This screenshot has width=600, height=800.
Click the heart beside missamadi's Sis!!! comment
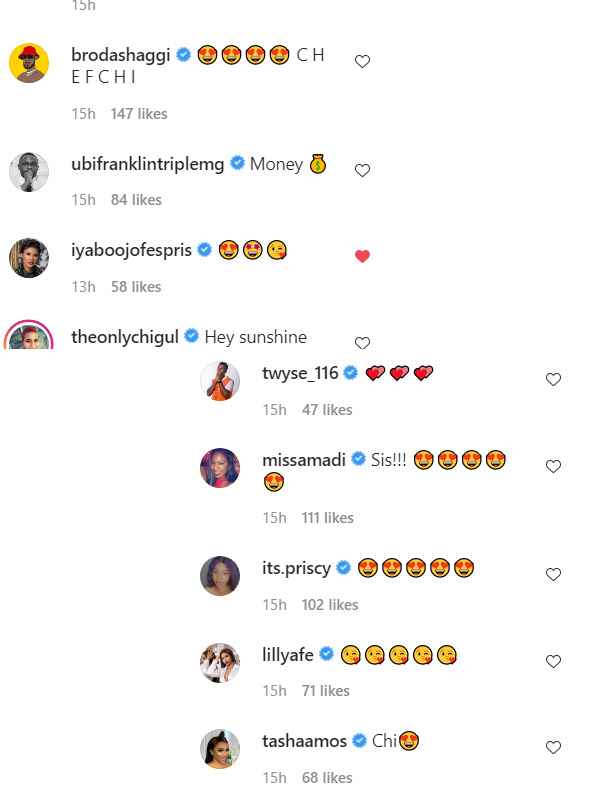[554, 466]
